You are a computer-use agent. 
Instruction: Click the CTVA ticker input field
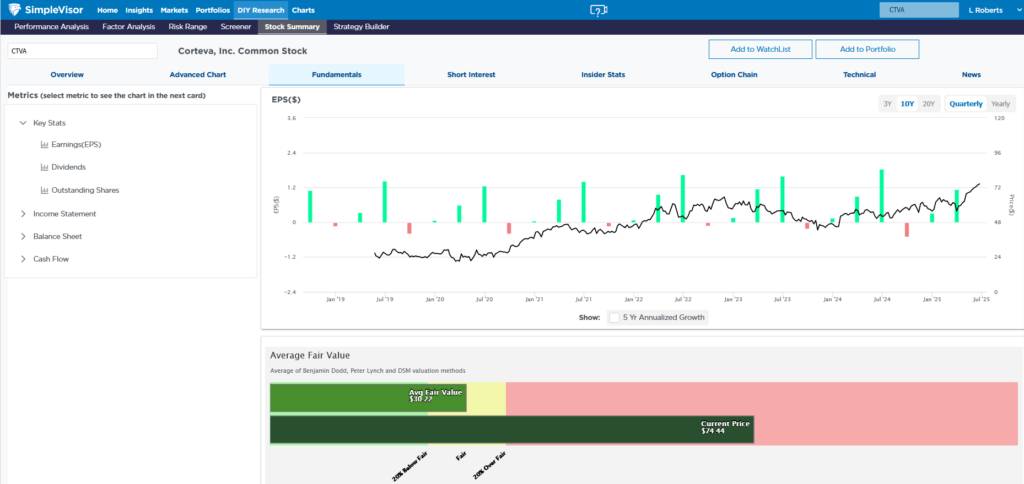(81, 51)
